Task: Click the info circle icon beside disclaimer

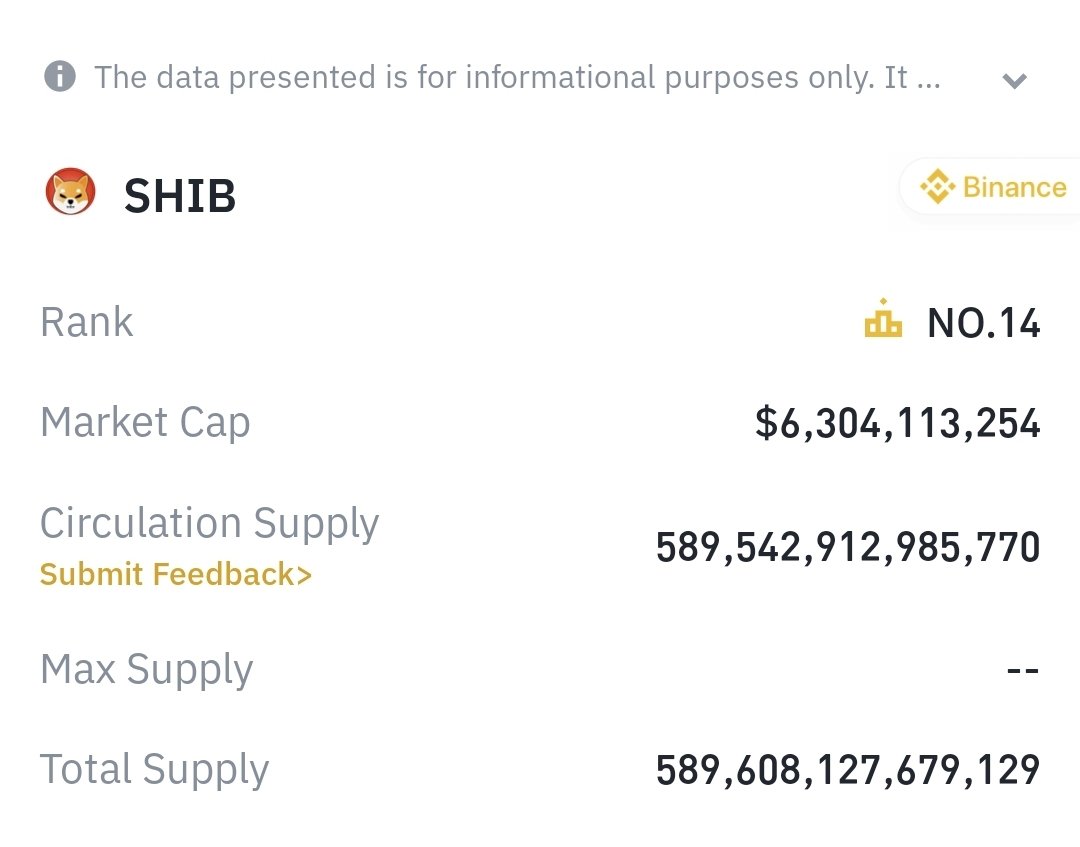Action: (60, 76)
